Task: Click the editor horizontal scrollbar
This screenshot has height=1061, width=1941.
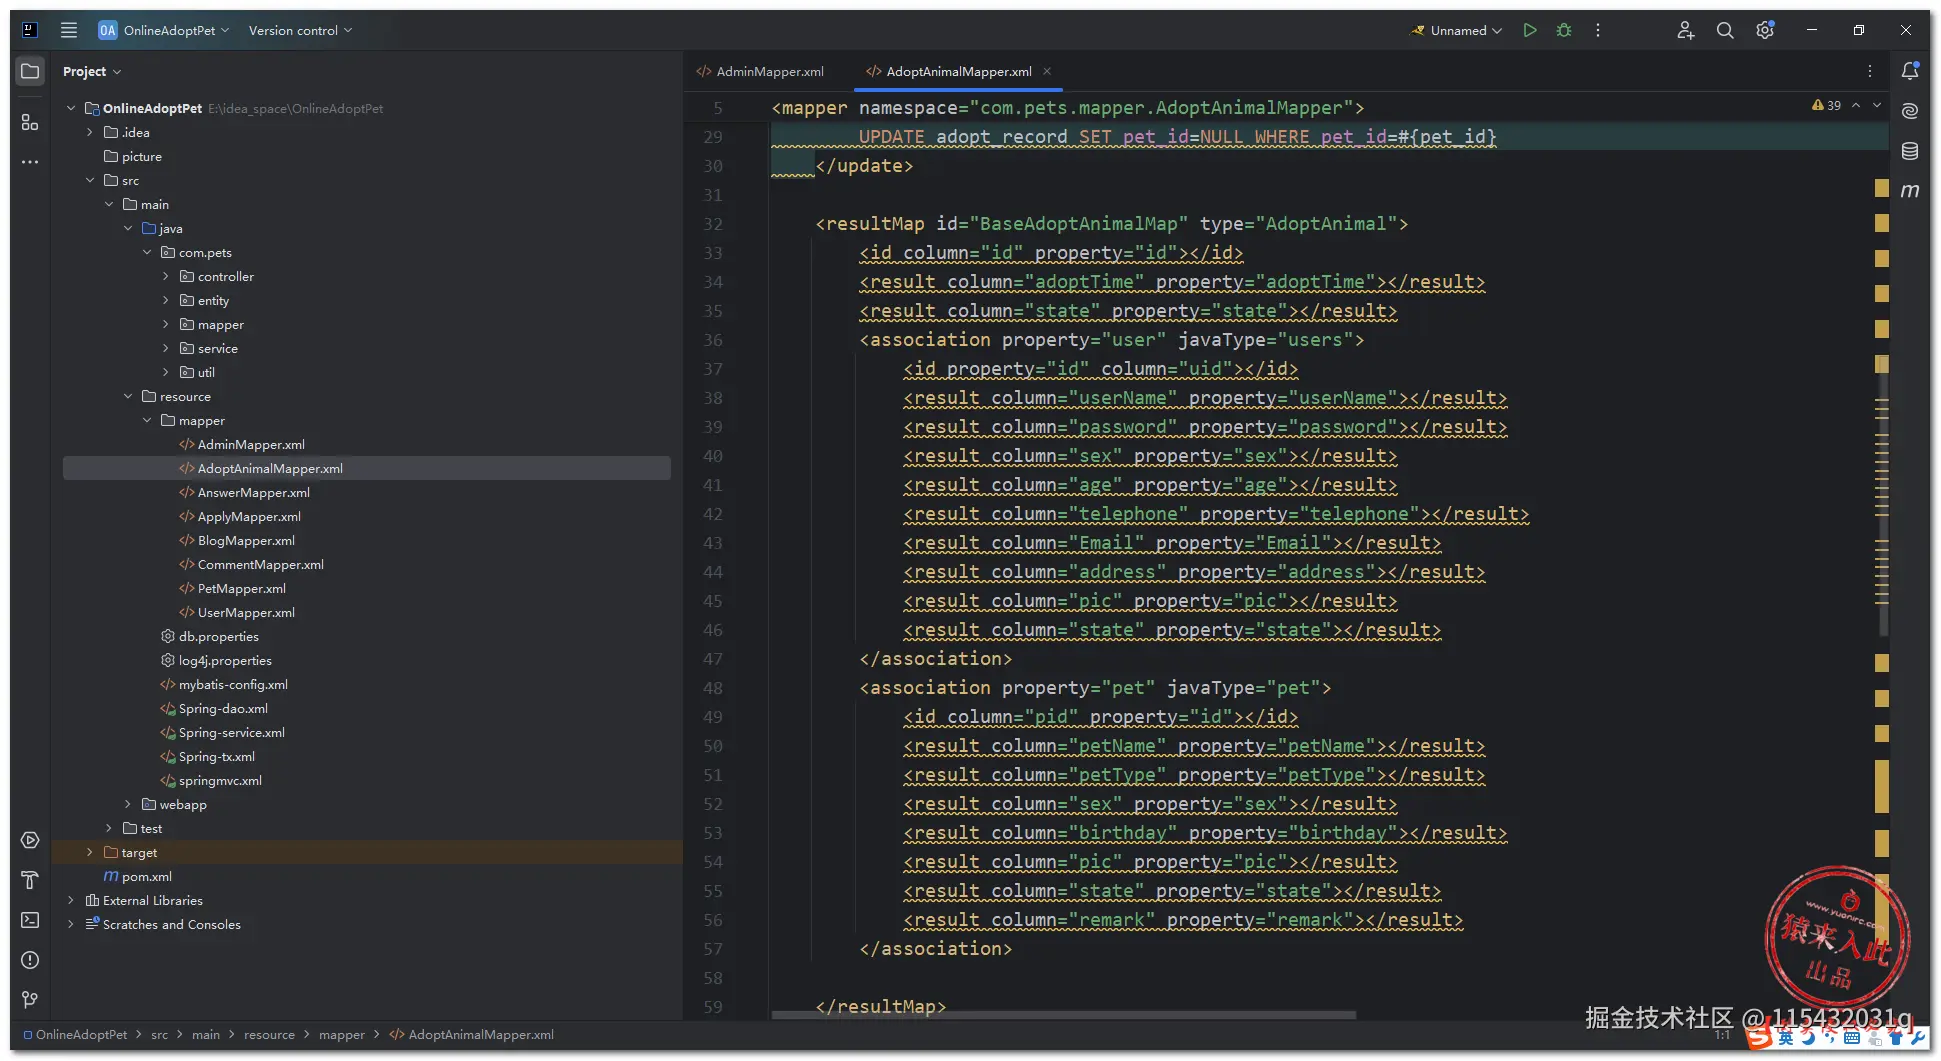Action: click(1064, 1014)
